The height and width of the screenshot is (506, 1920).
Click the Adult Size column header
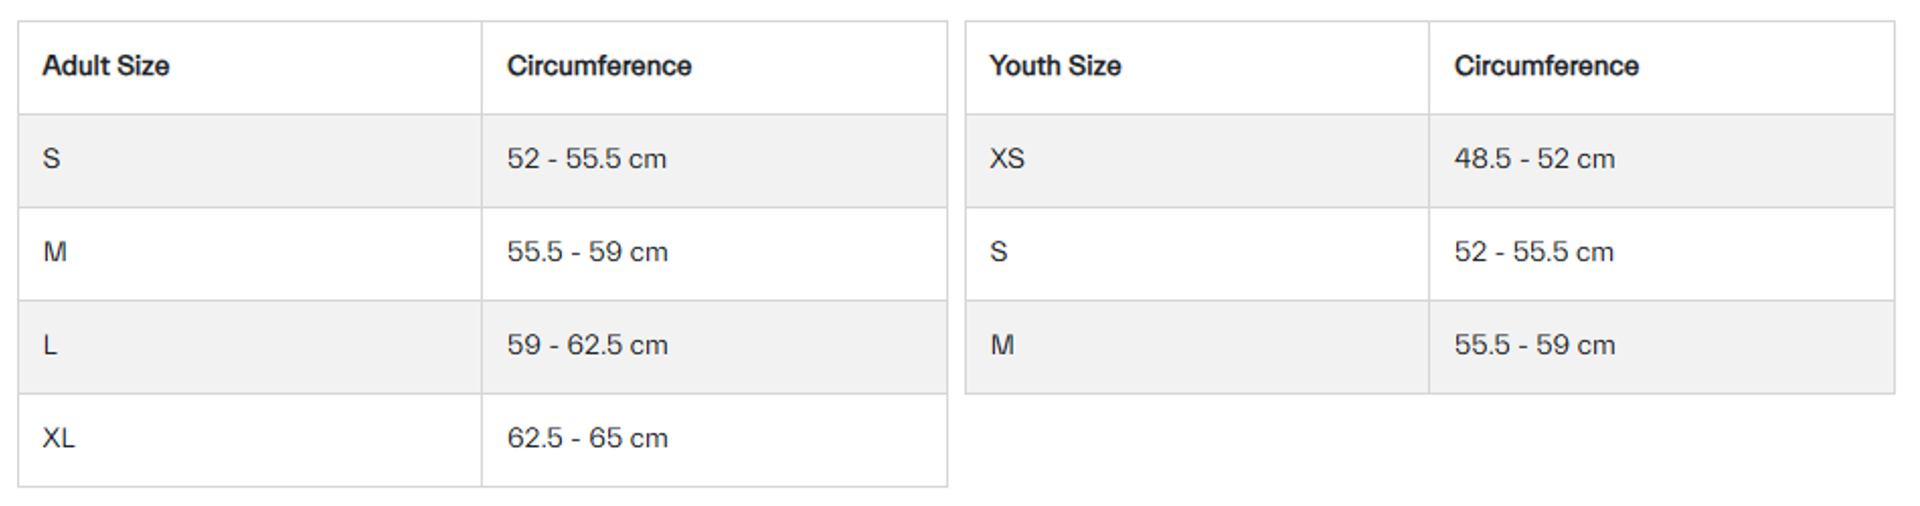click(x=106, y=66)
